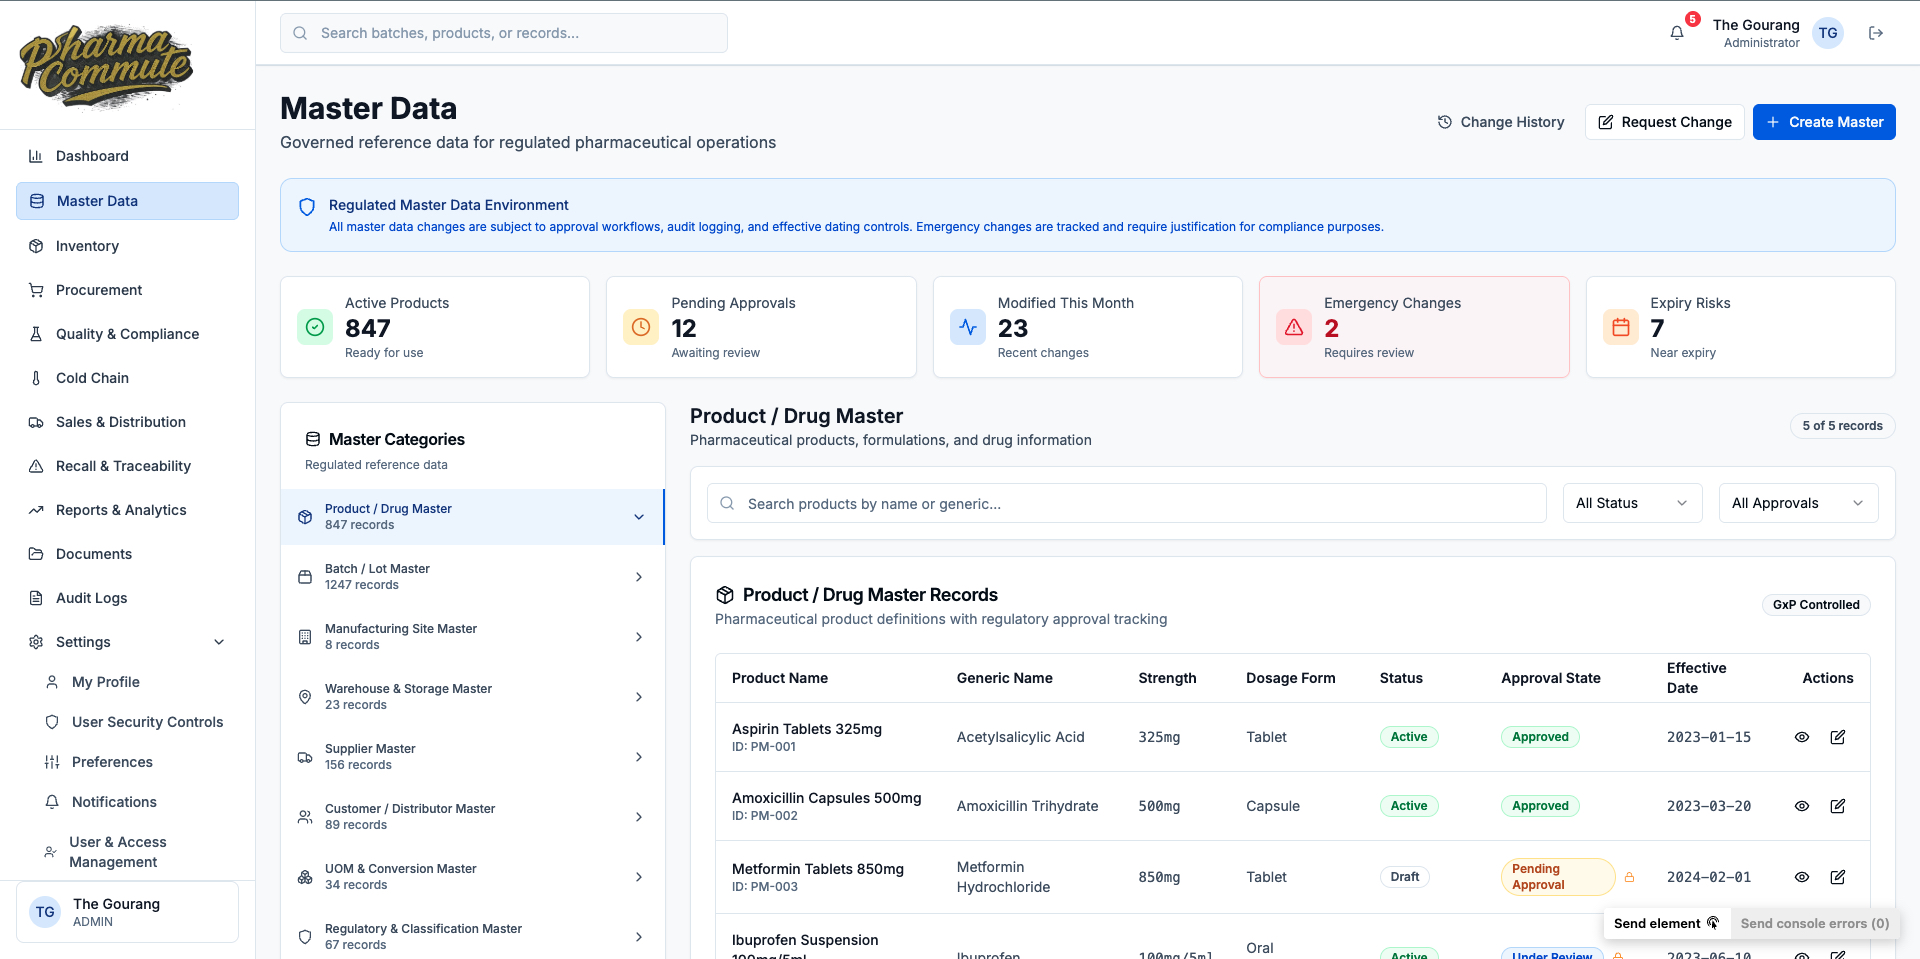Open Dashboard in the sidebar

pyautogui.click(x=127, y=156)
